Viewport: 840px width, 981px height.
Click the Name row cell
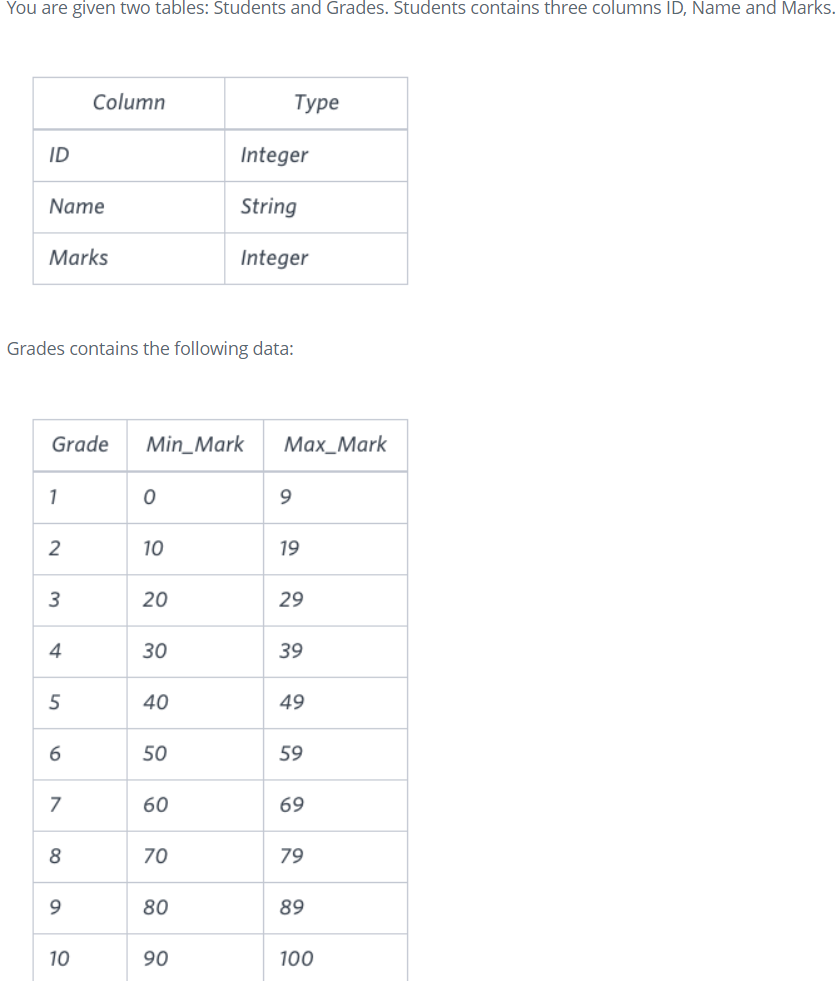129,207
